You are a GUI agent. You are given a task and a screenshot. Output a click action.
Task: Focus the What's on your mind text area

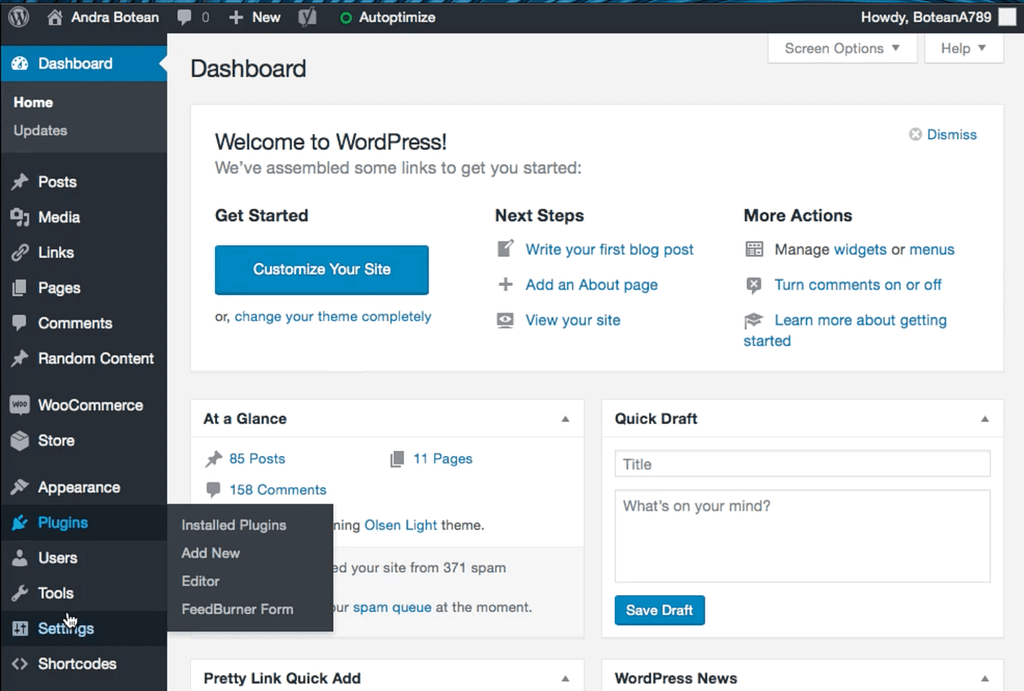tap(803, 536)
